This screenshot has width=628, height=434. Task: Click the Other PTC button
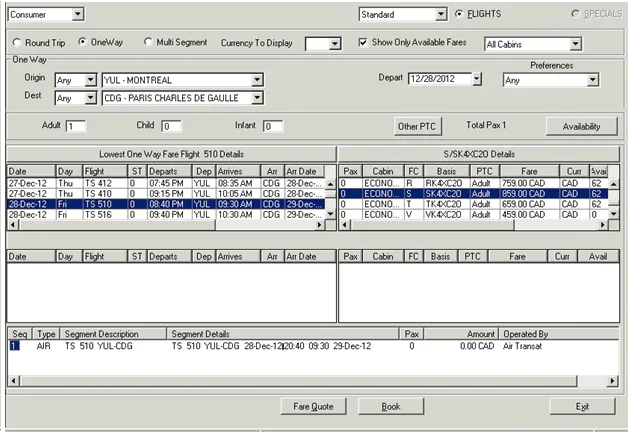click(x=417, y=127)
